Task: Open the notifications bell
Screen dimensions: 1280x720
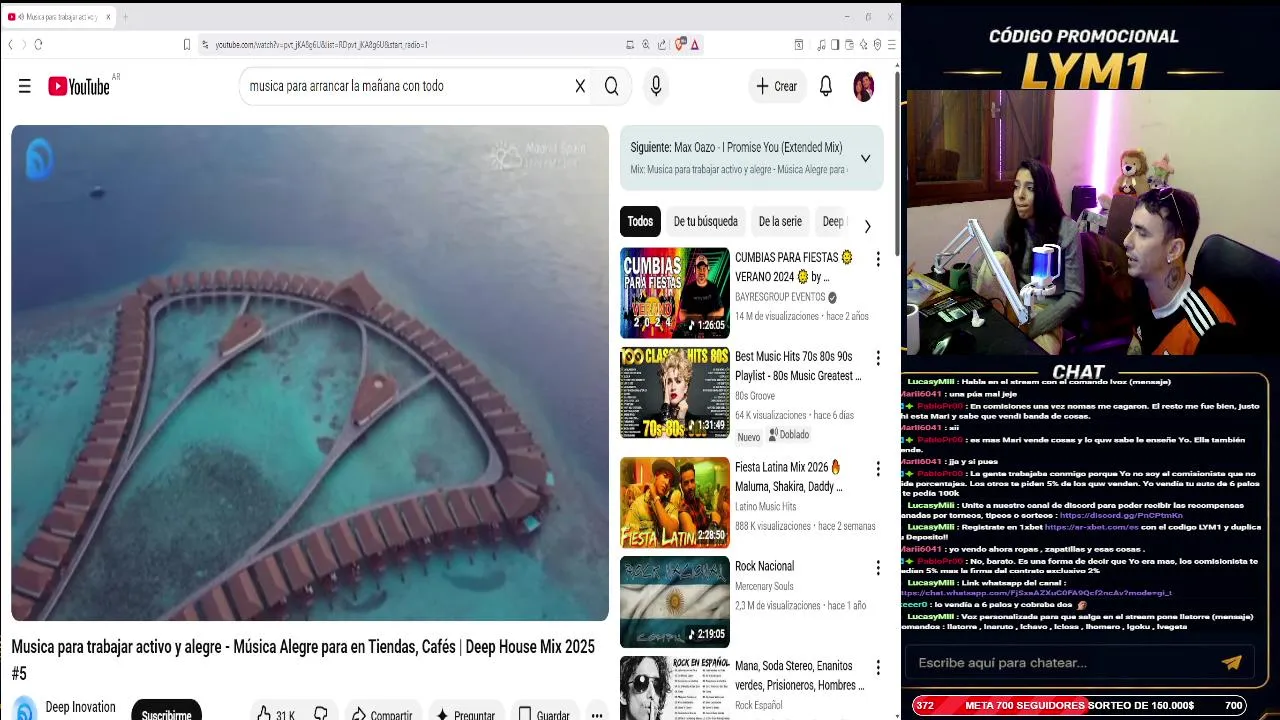Action: 826,86
